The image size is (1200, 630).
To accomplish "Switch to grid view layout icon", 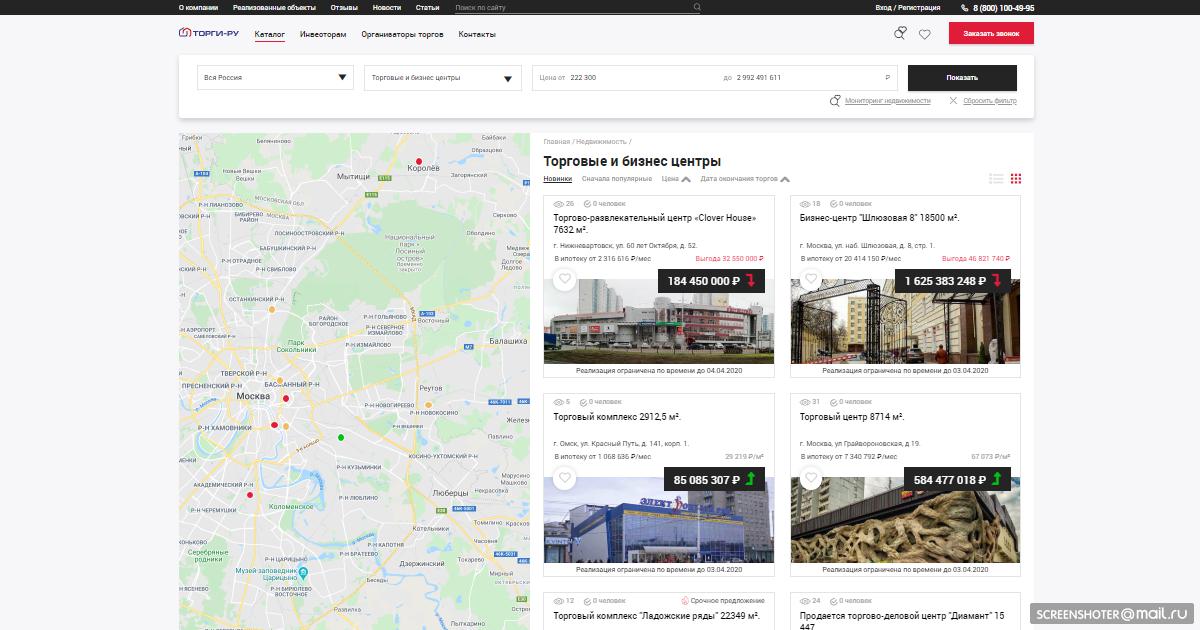I will point(1016,179).
